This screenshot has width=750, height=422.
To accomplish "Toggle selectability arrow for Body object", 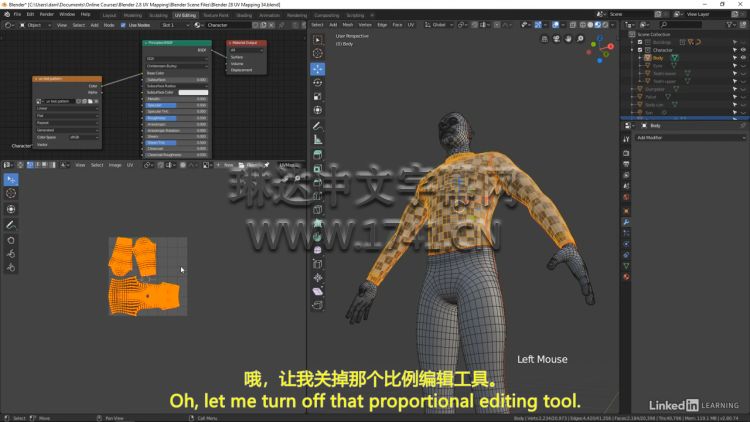I will click(735, 57).
